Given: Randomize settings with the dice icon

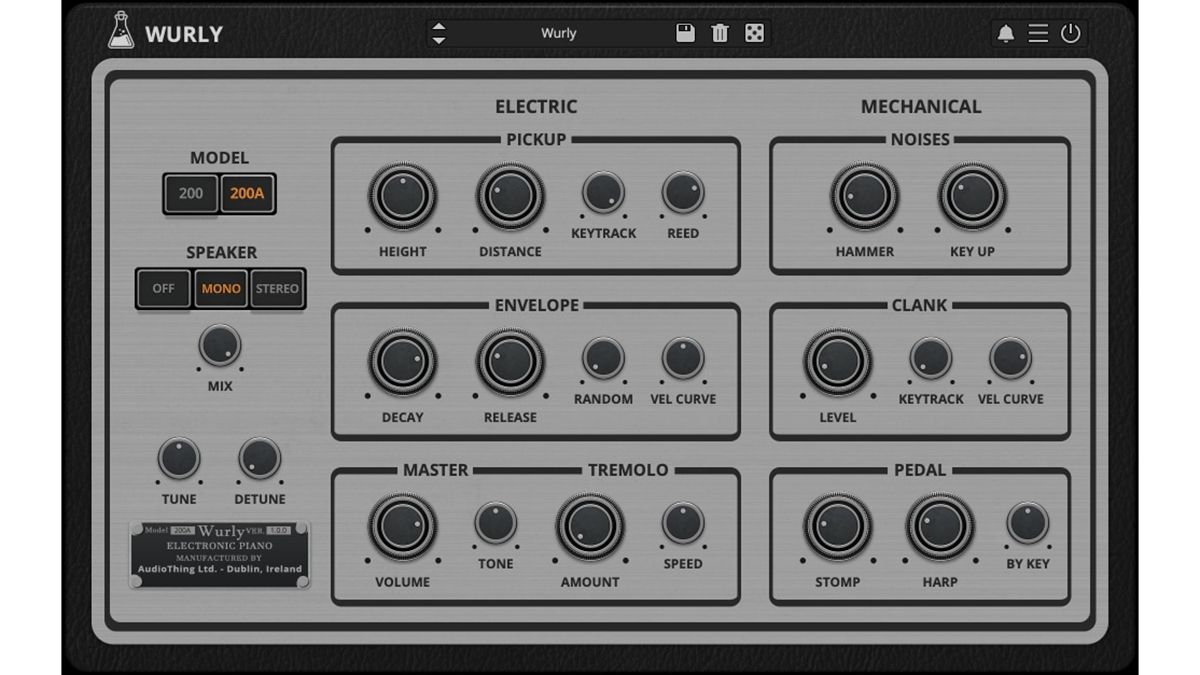Looking at the screenshot, I should click(x=755, y=33).
